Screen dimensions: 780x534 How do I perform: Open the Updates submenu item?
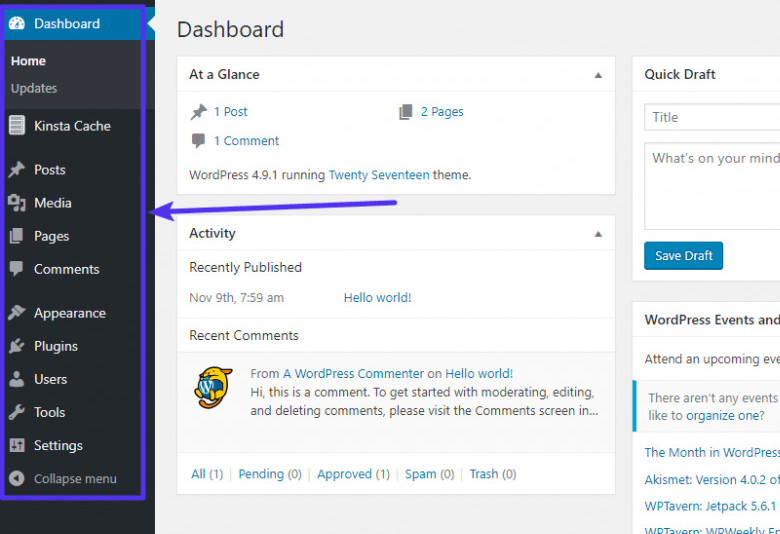coord(34,88)
